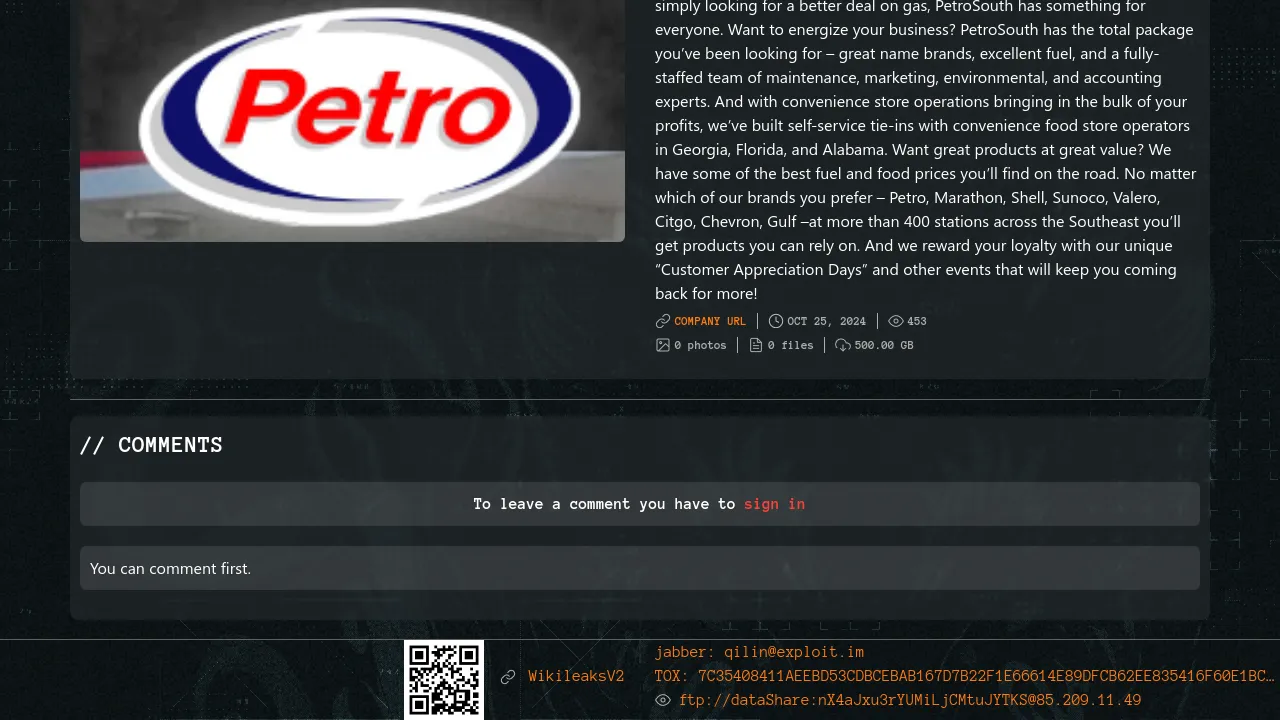This screenshot has width=1280, height=720.
Task: Open the COMPANY URL link
Action: tap(710, 321)
